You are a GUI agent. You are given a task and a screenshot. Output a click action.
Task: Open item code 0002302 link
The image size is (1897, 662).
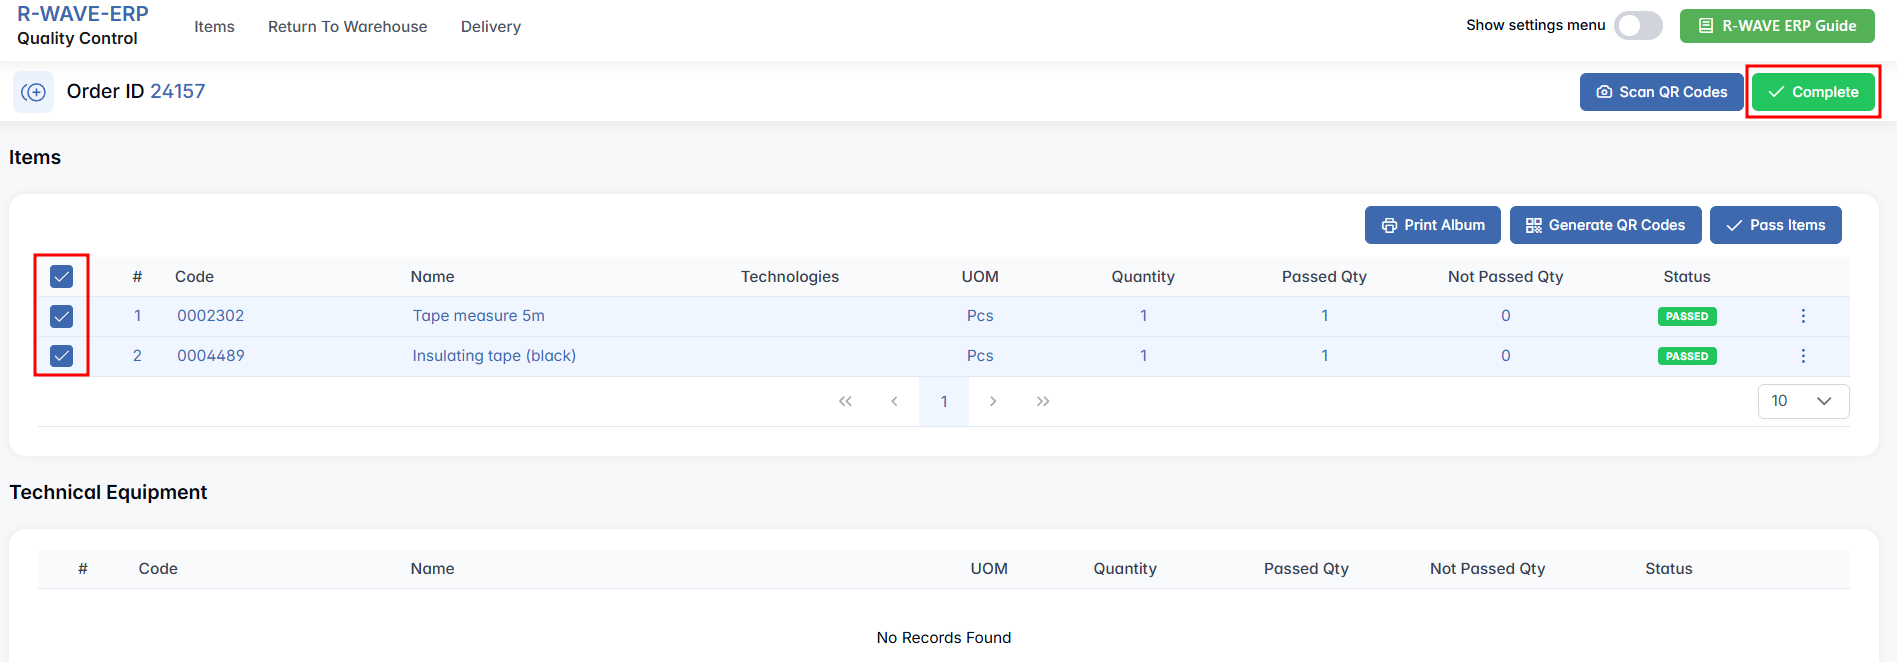(210, 316)
